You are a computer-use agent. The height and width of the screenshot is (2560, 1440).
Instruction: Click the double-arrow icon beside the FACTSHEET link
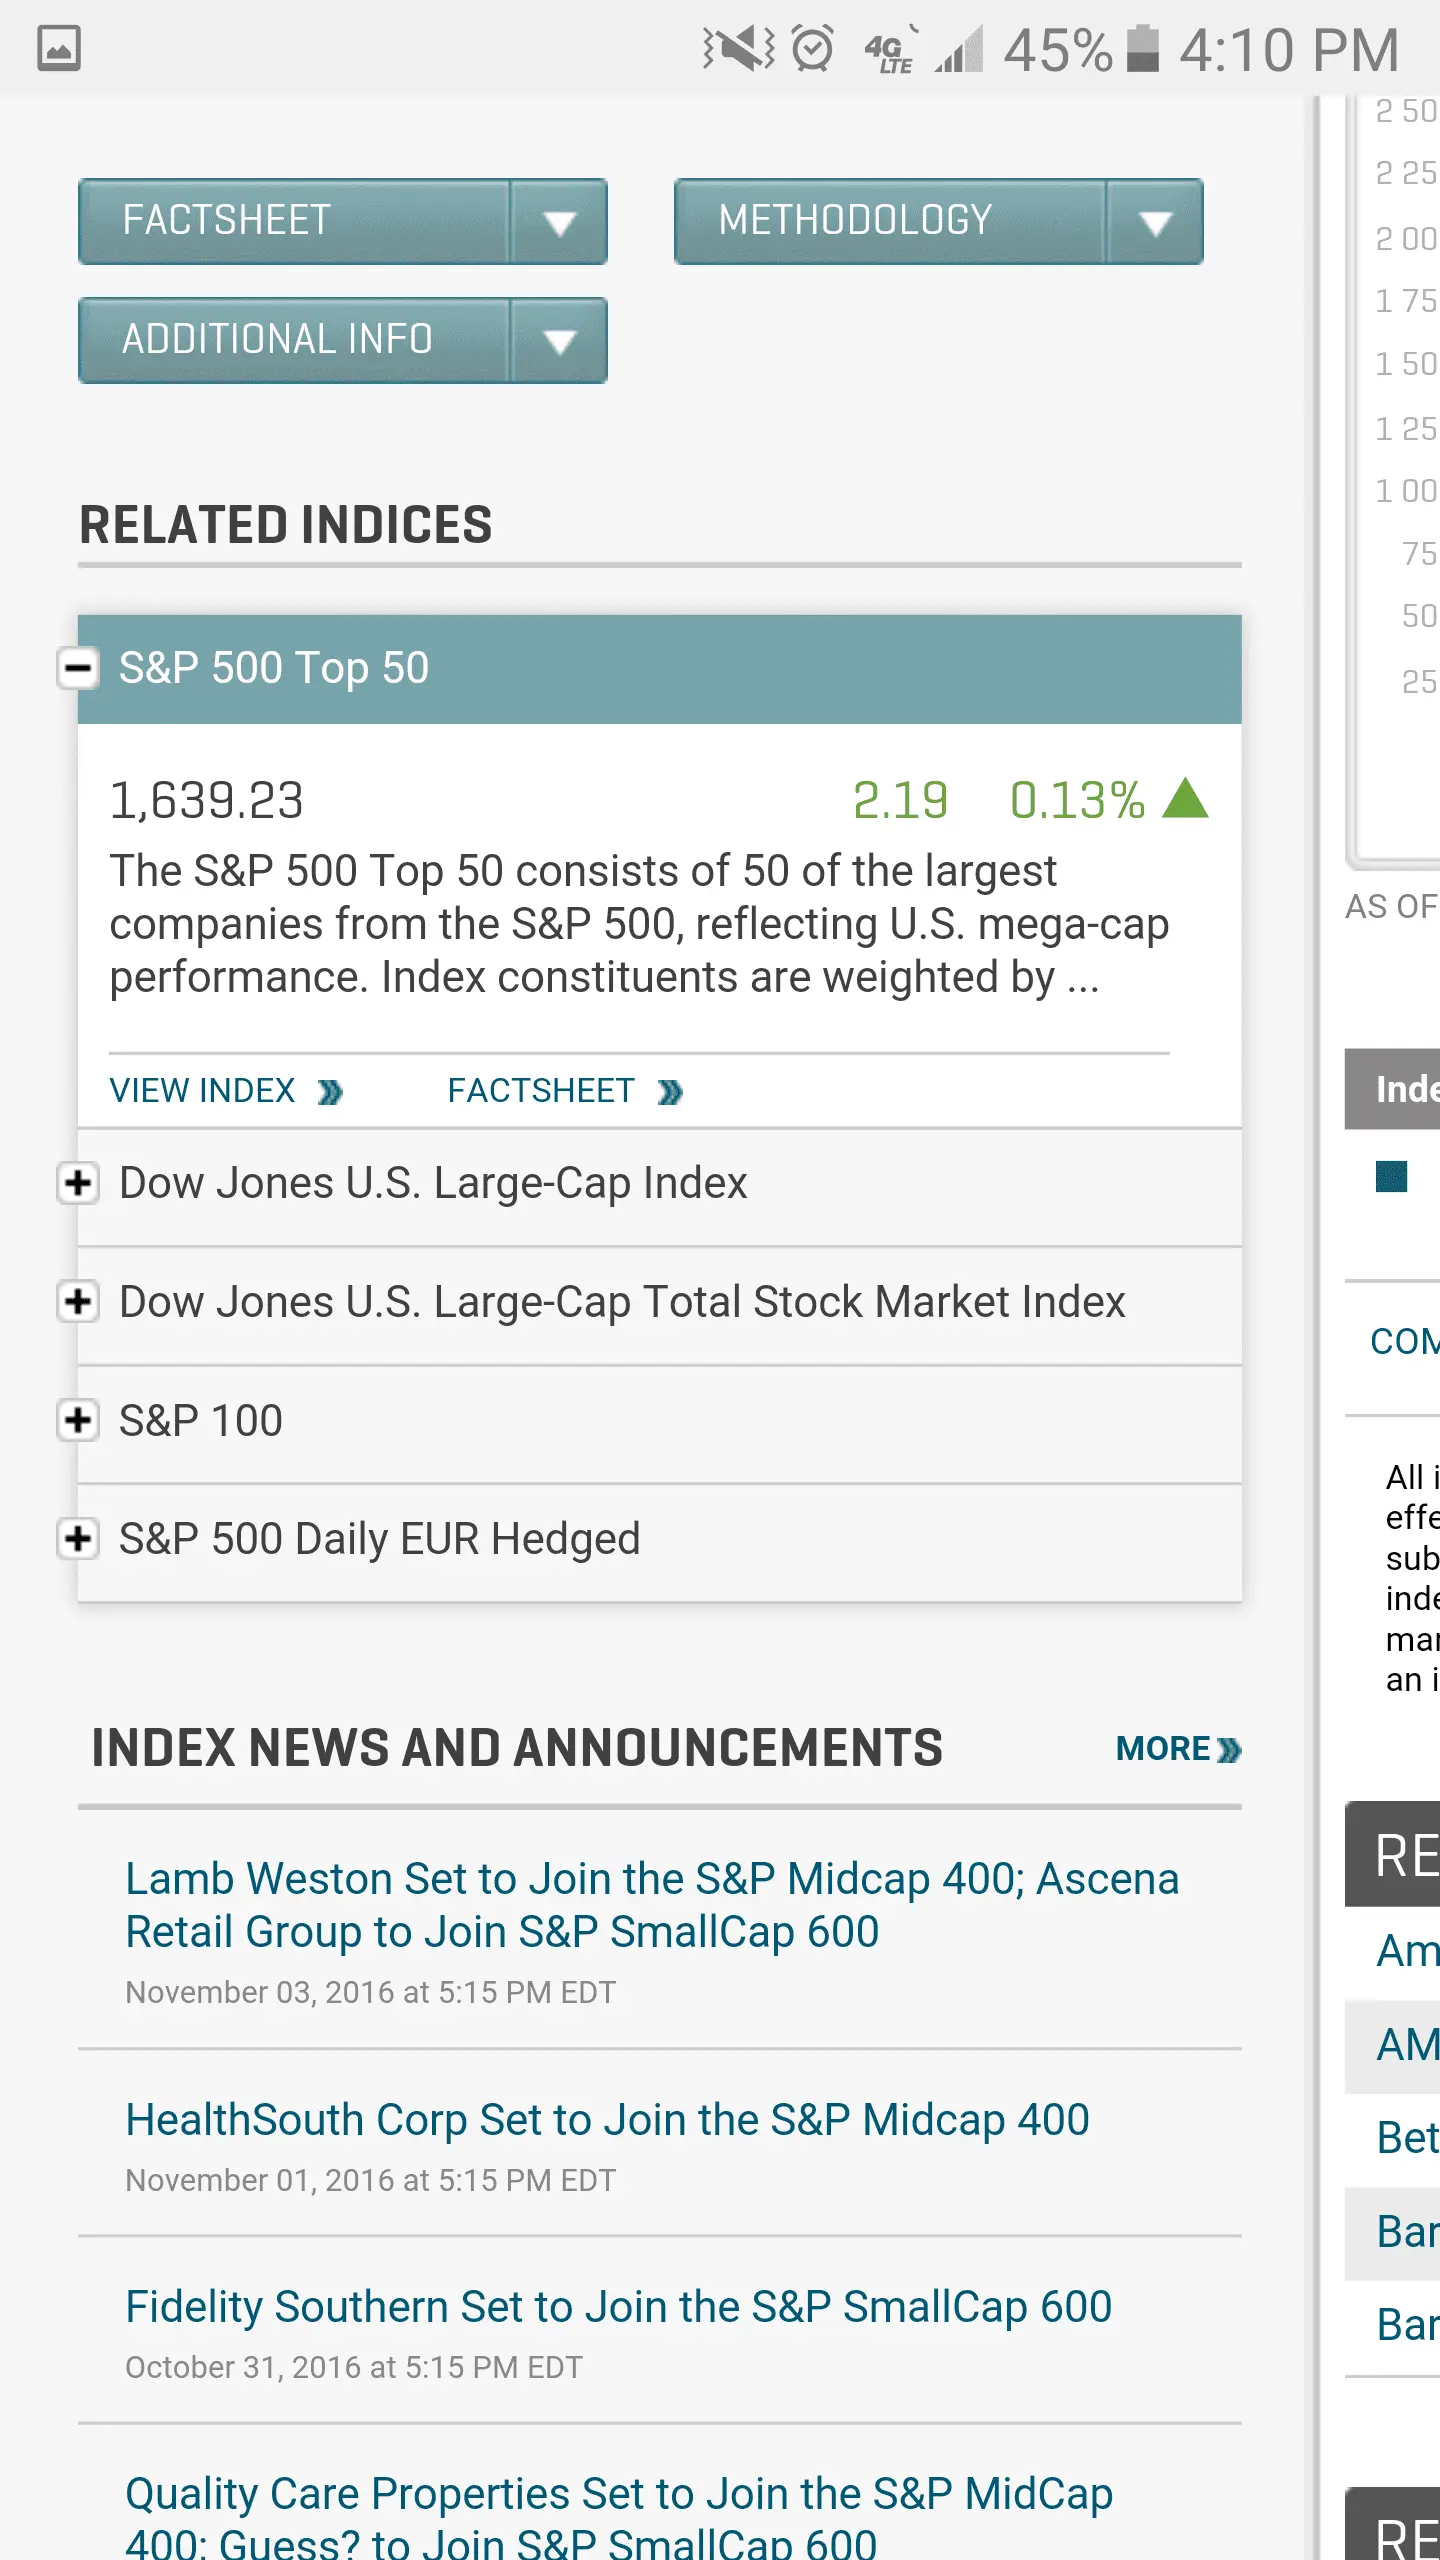pos(670,1093)
